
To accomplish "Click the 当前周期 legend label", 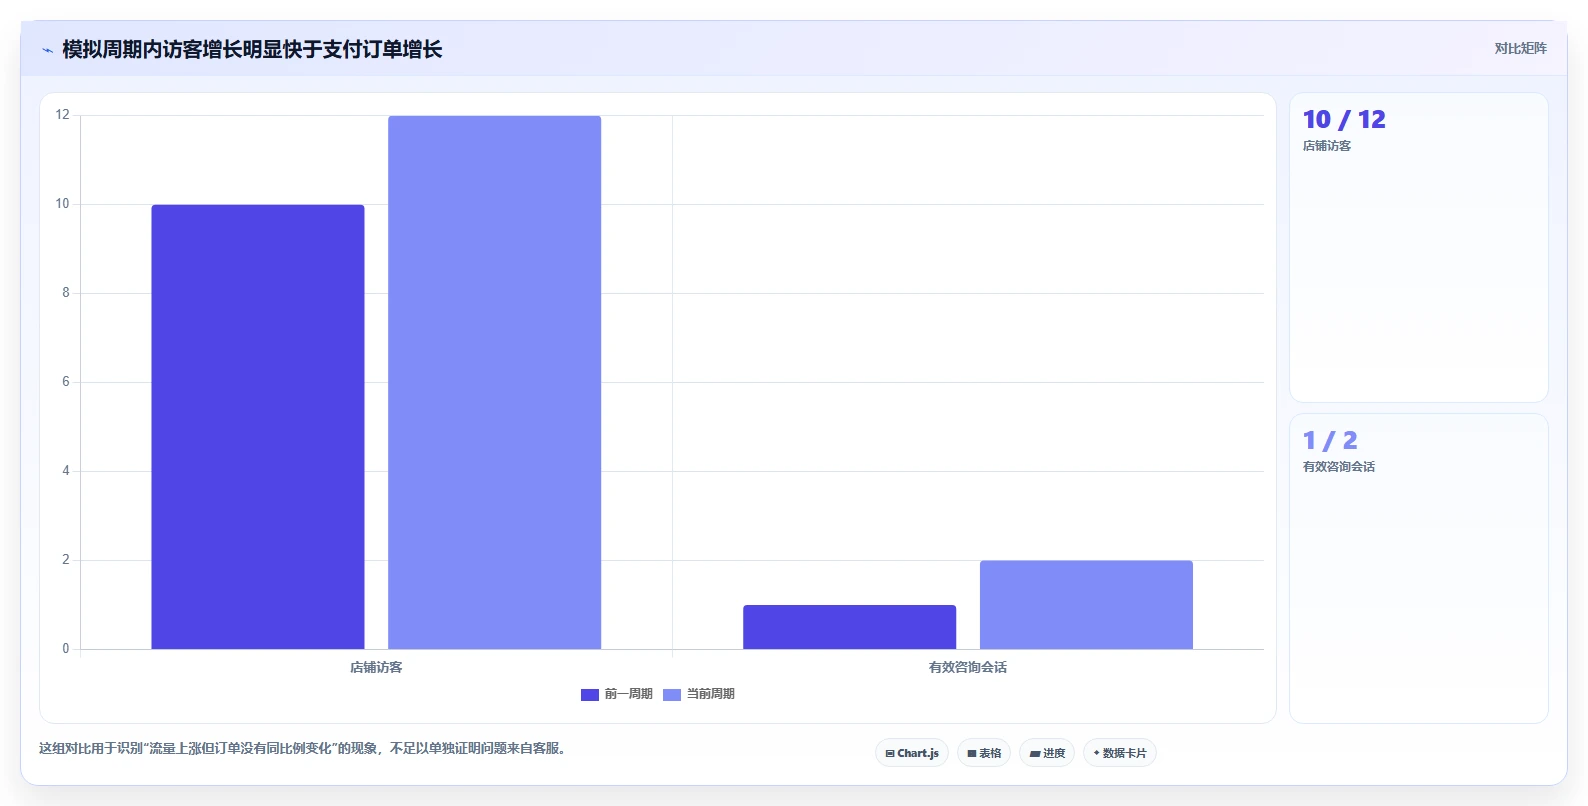I will tap(711, 694).
